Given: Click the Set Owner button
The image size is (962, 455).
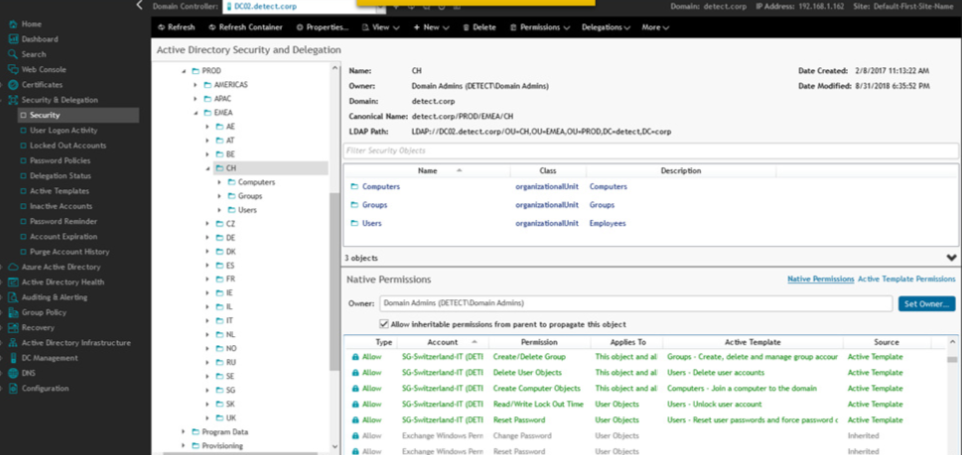Looking at the screenshot, I should click(x=926, y=303).
